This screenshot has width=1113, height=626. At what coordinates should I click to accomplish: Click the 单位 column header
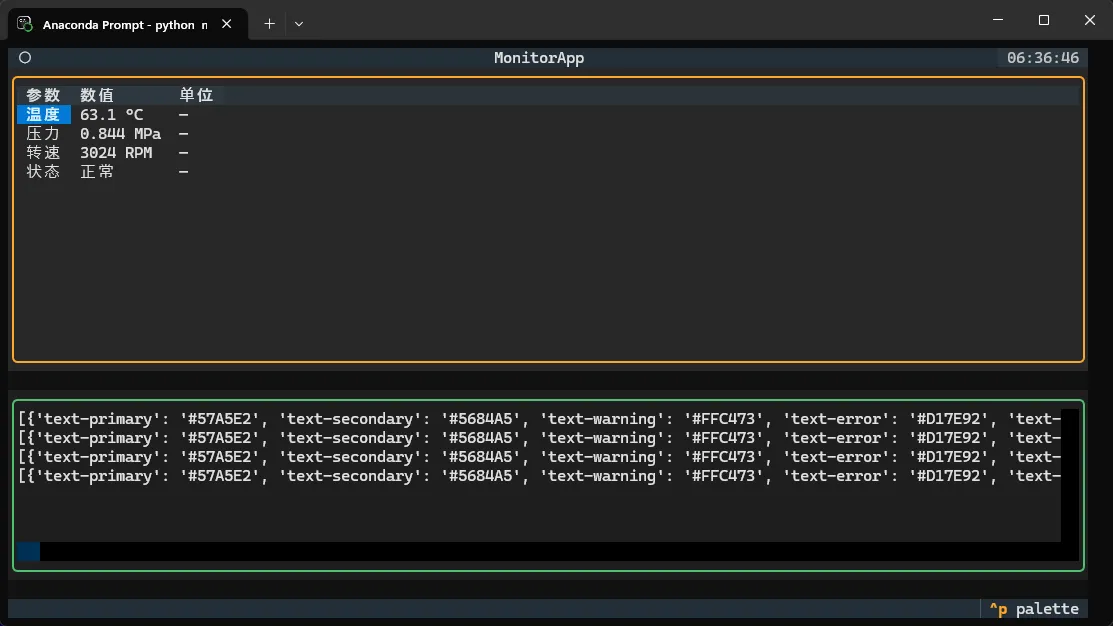click(196, 95)
